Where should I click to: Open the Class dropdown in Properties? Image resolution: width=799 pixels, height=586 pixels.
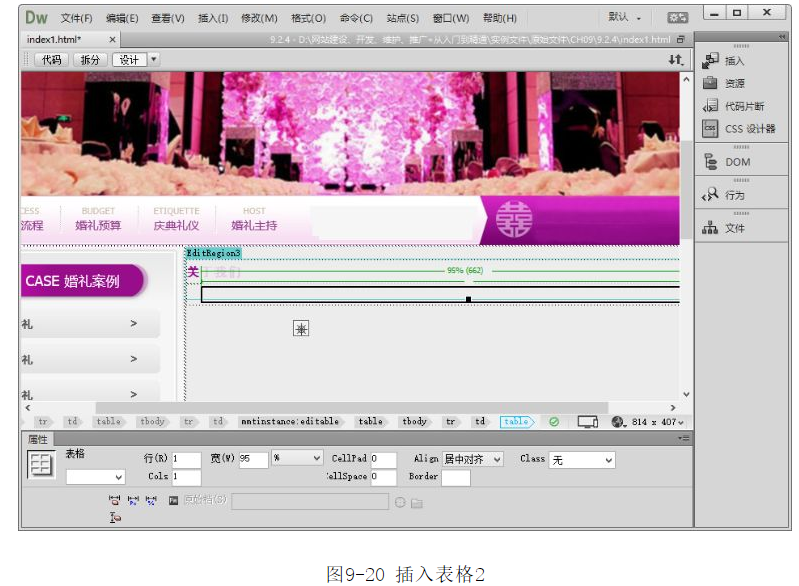tap(582, 460)
